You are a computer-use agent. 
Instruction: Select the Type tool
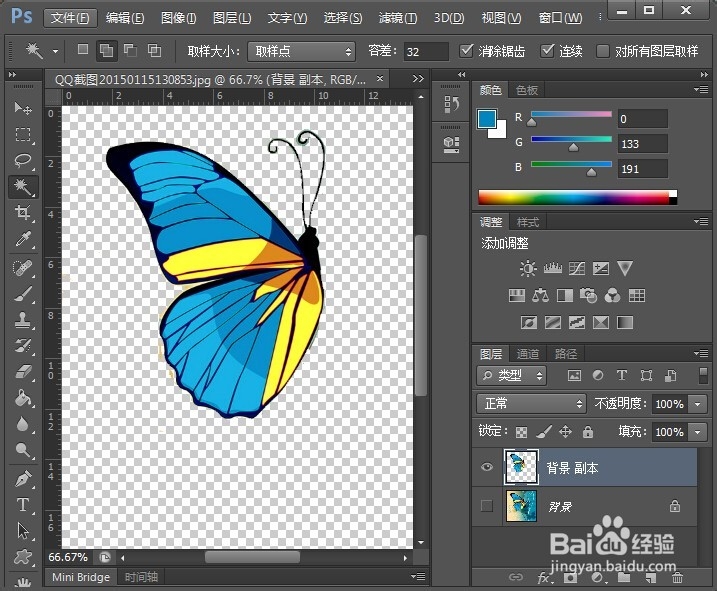coord(22,505)
